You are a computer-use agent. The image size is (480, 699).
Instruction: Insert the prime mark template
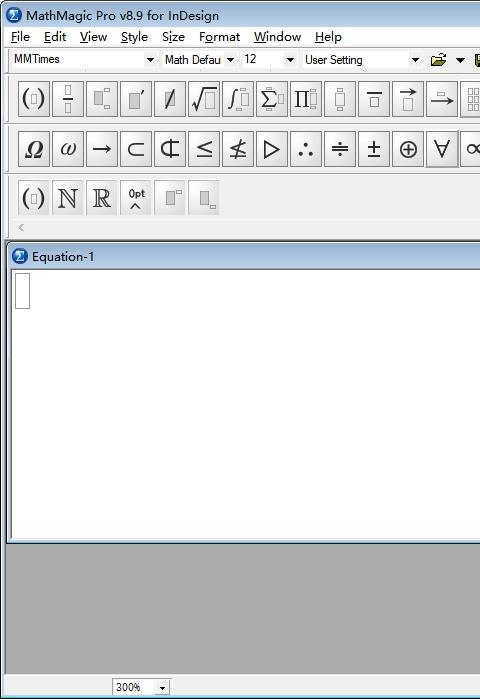pos(136,99)
